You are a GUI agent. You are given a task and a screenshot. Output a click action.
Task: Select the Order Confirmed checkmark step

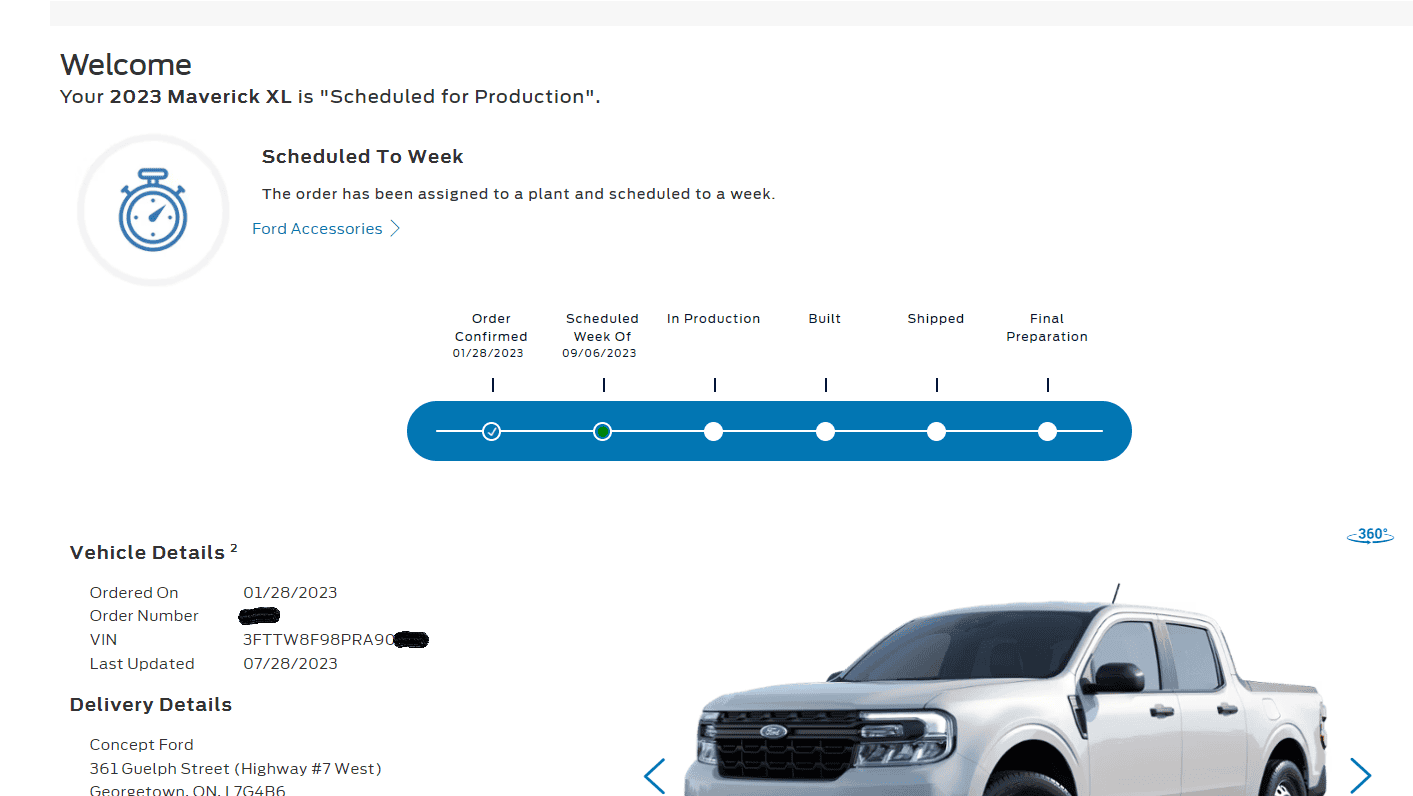(x=491, y=431)
